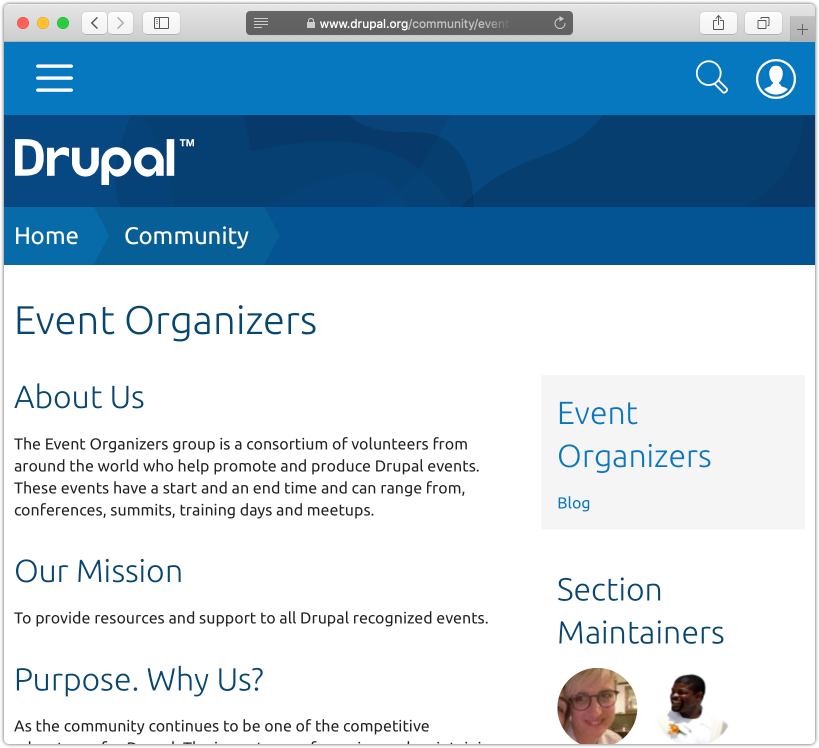Close the Safari window with red button

click(23, 23)
